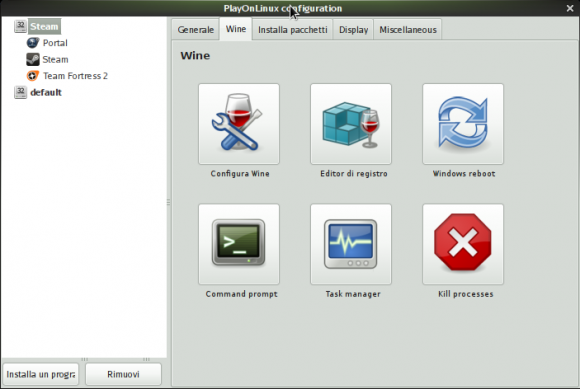Click the 32-bit drive icon beside default
The width and height of the screenshot is (580, 389).
20,92
